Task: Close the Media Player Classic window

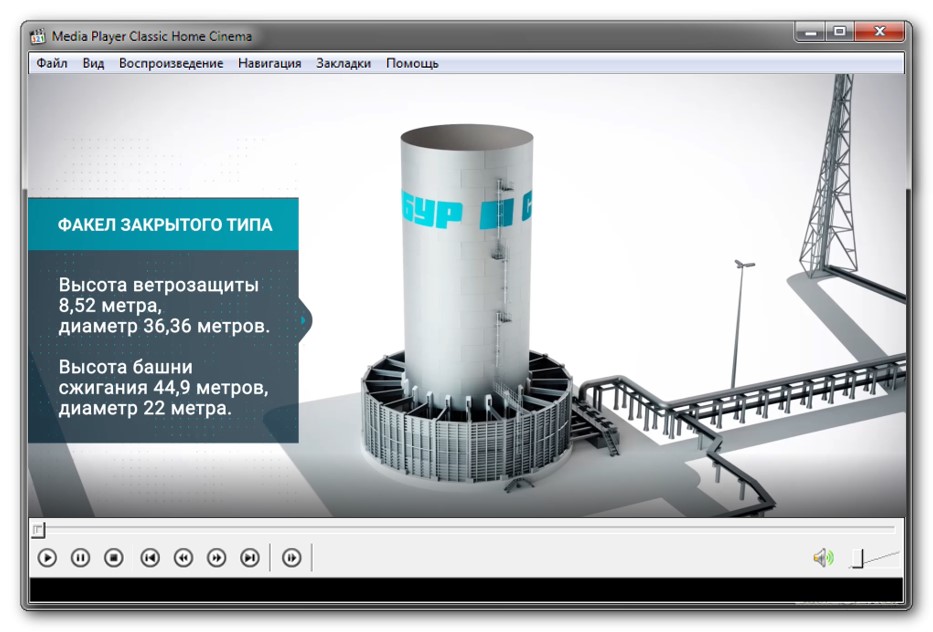Action: [880, 32]
